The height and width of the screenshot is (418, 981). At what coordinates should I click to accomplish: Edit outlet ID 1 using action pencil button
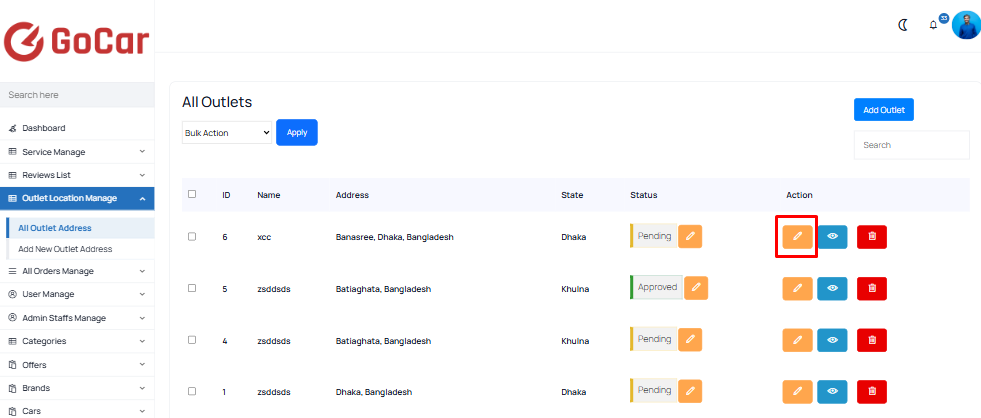[797, 391]
